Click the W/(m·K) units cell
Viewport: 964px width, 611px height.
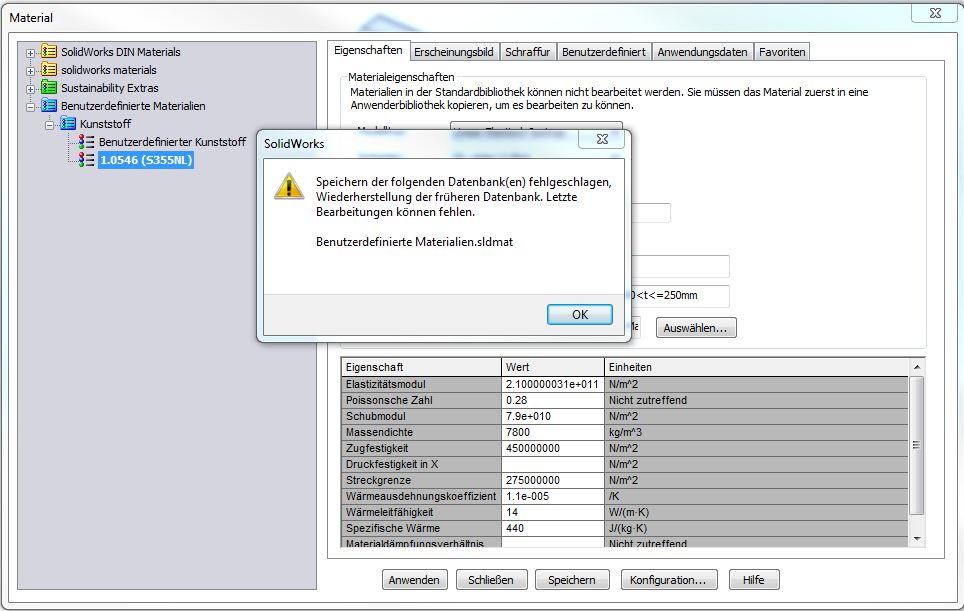pyautogui.click(x=756, y=512)
